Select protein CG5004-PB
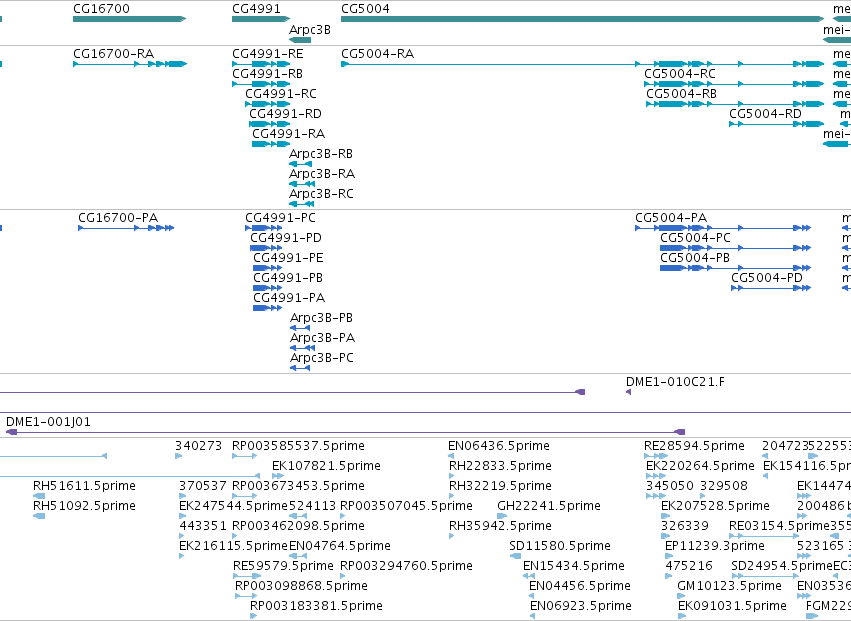Image resolution: width=851 pixels, height=621 pixels. (x=735, y=268)
